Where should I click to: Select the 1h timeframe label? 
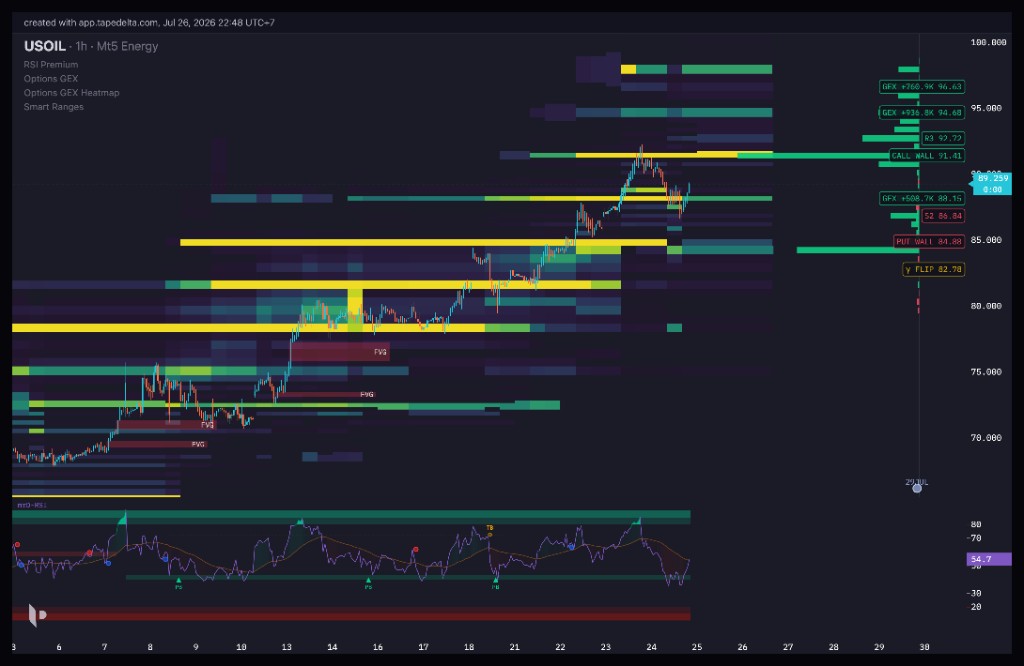(x=81, y=46)
